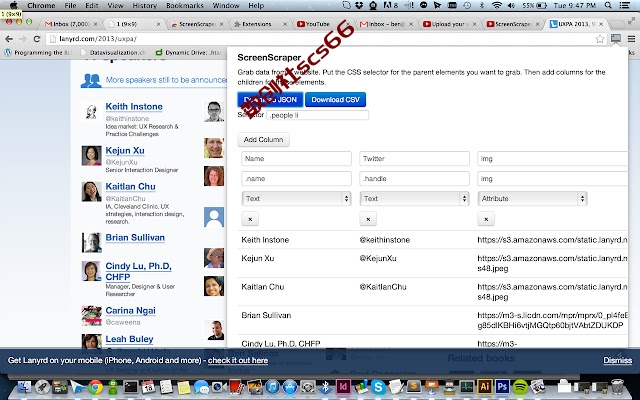Click the .name selector field
Screen dimensions: 640x400
tap(296, 178)
